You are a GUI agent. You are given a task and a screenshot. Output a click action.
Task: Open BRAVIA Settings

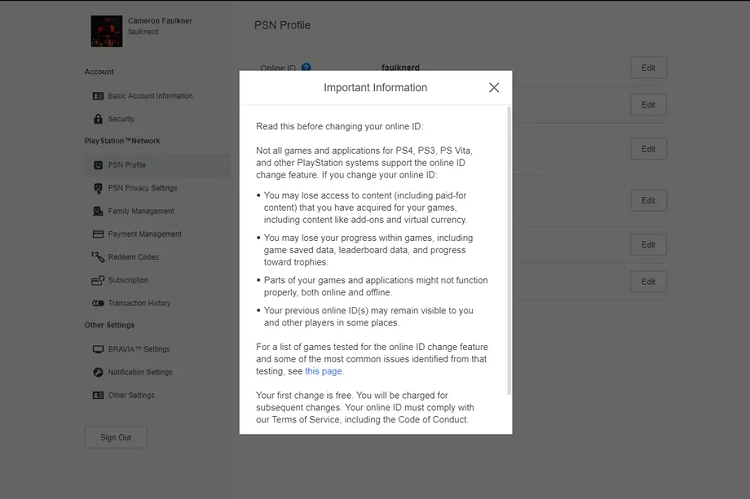139,349
